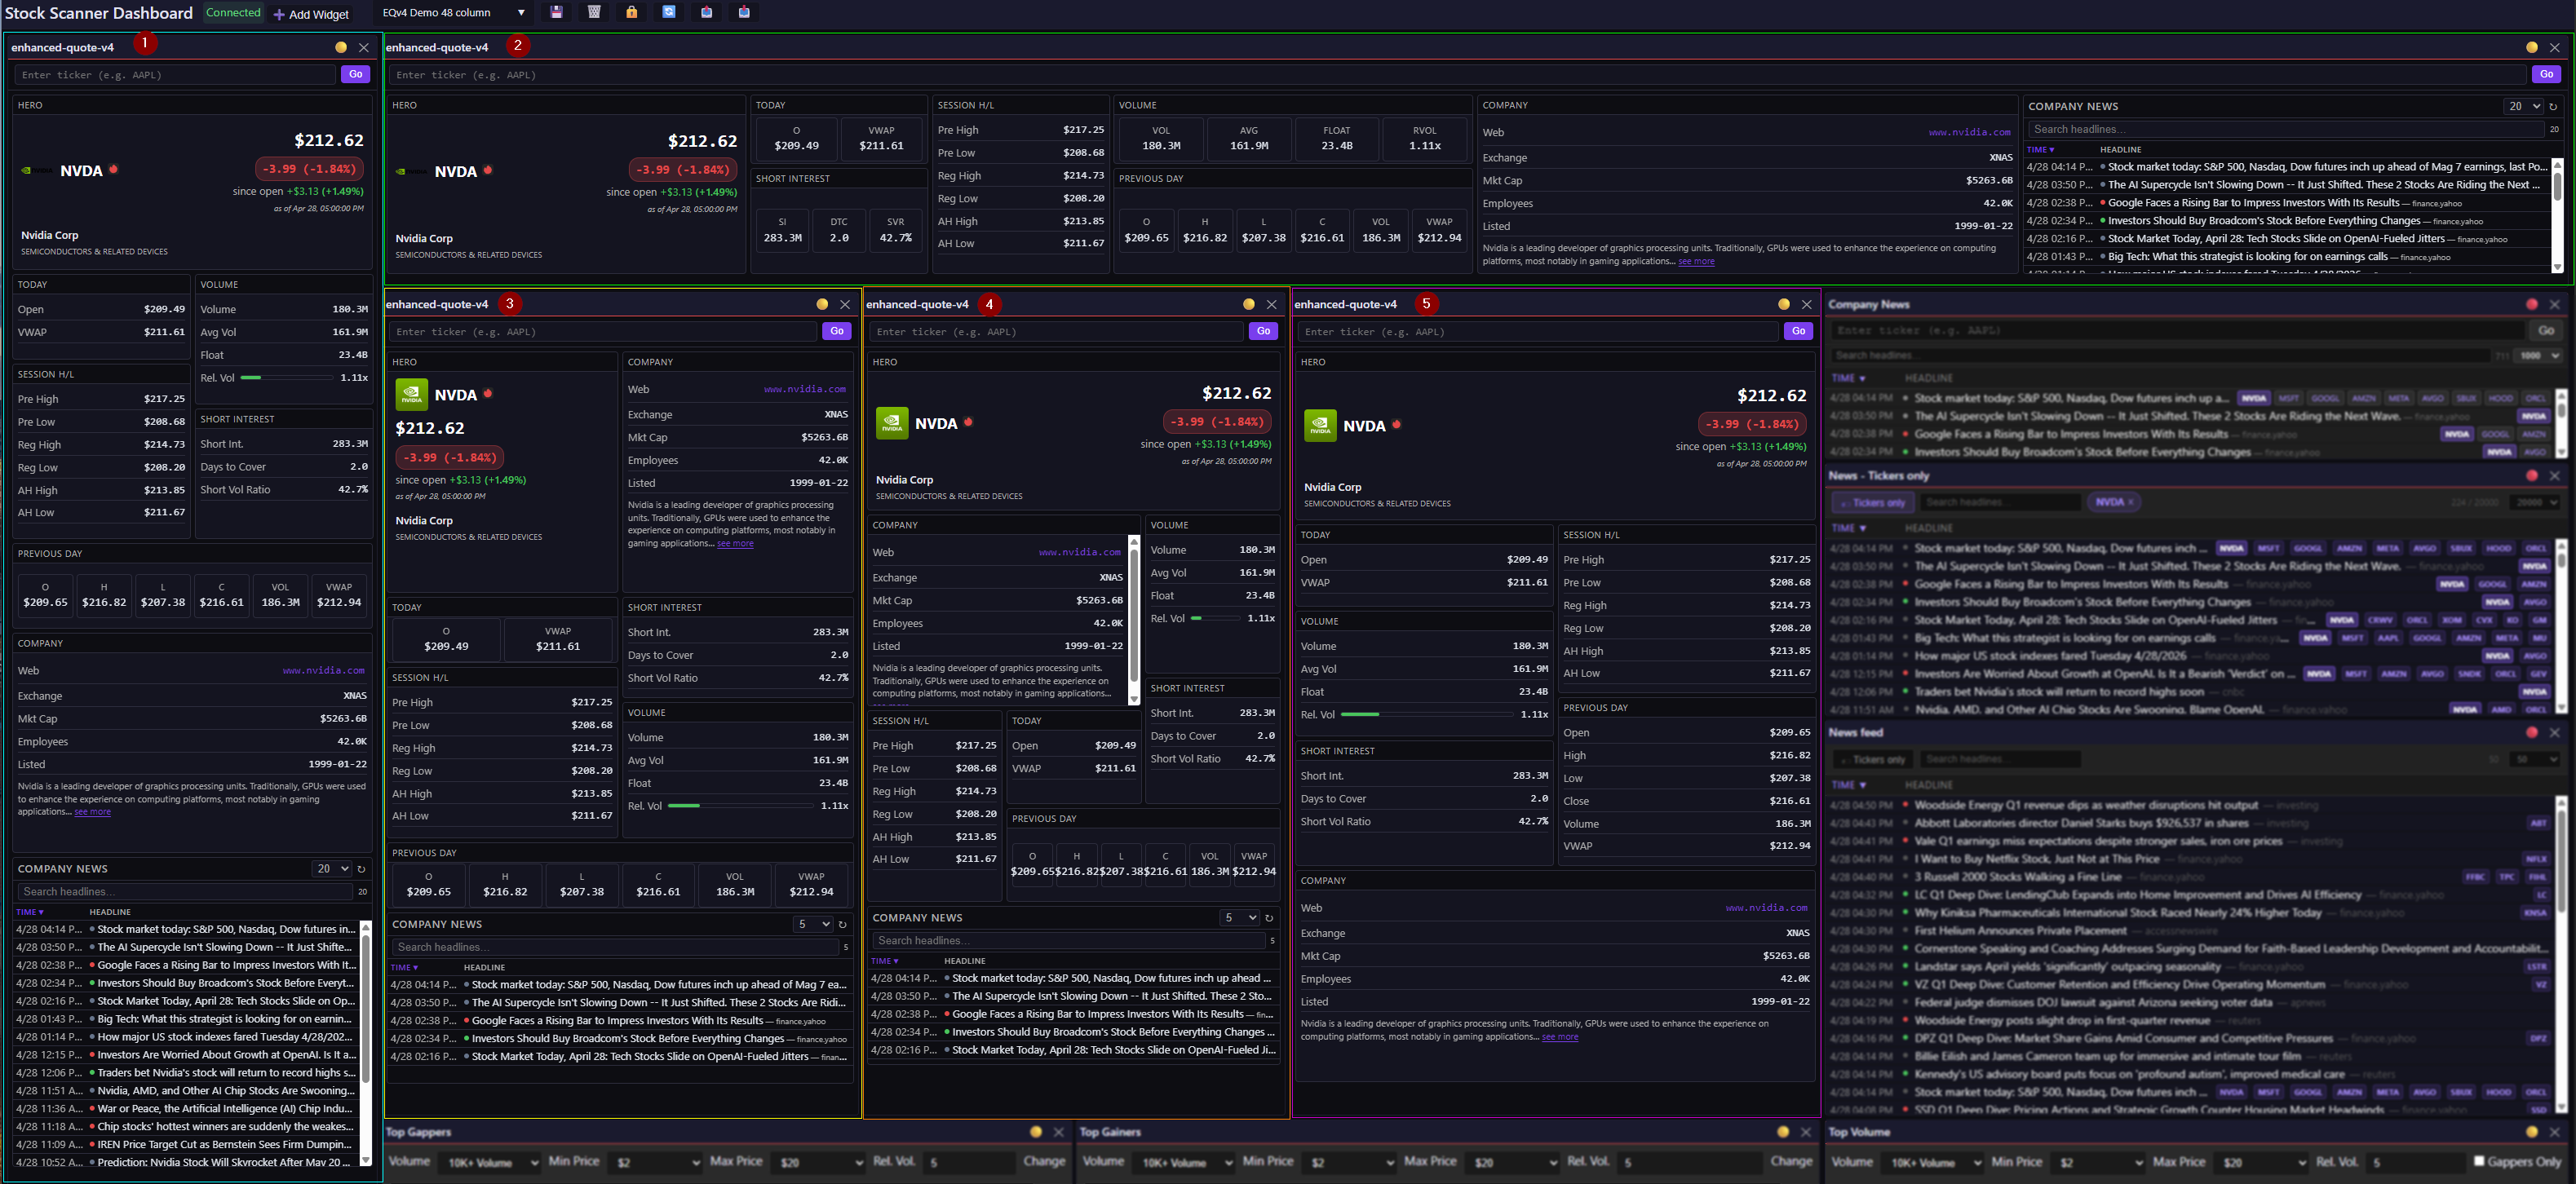This screenshot has width=2576, height=1184.
Task: Open the 20 count dropdown in widget 1 news
Action: [332, 868]
